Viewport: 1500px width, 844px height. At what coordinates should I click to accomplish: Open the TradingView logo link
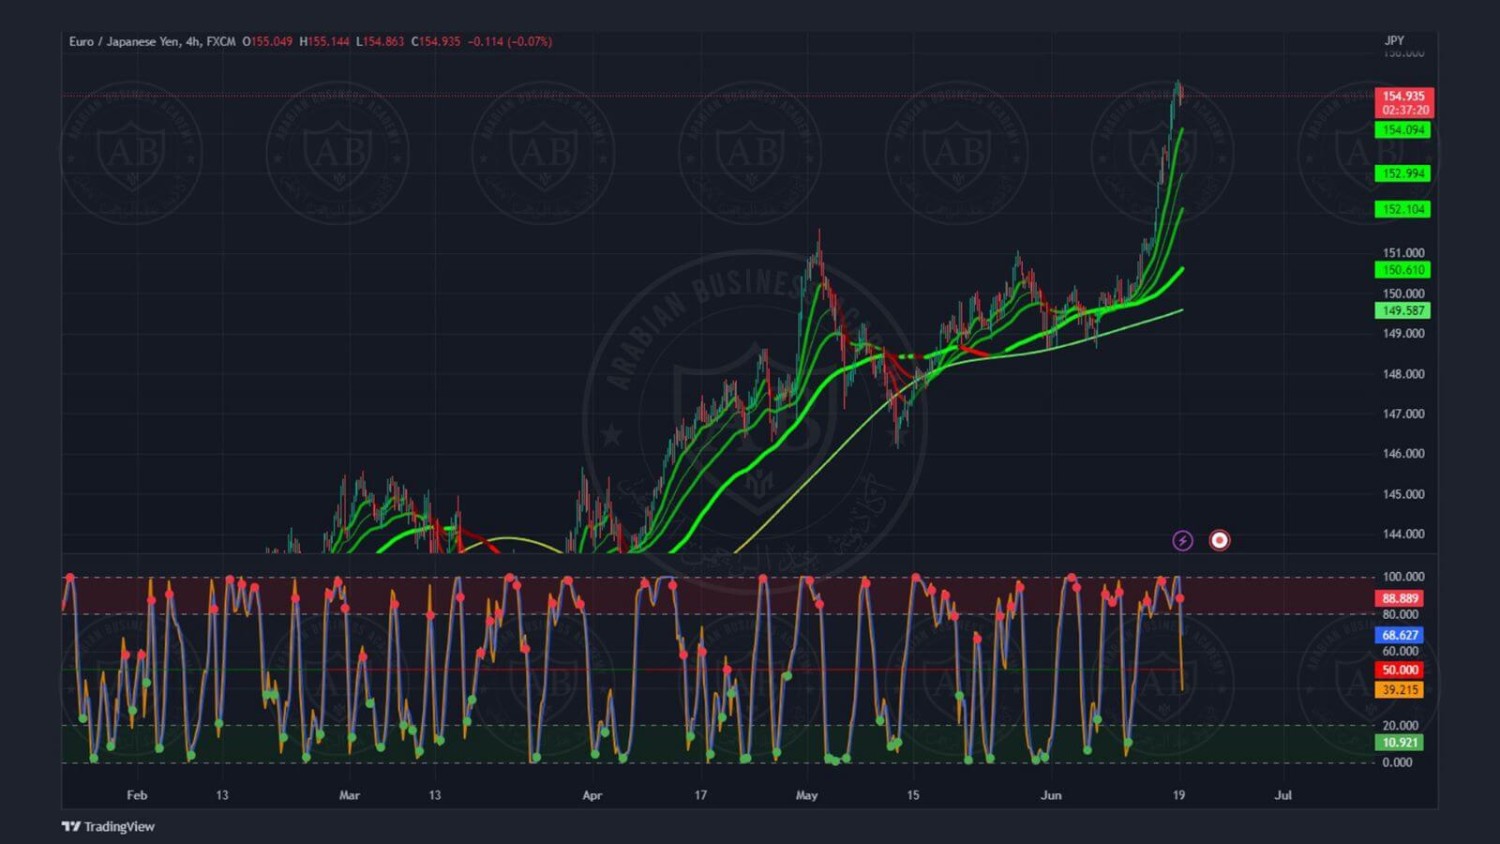click(x=108, y=826)
